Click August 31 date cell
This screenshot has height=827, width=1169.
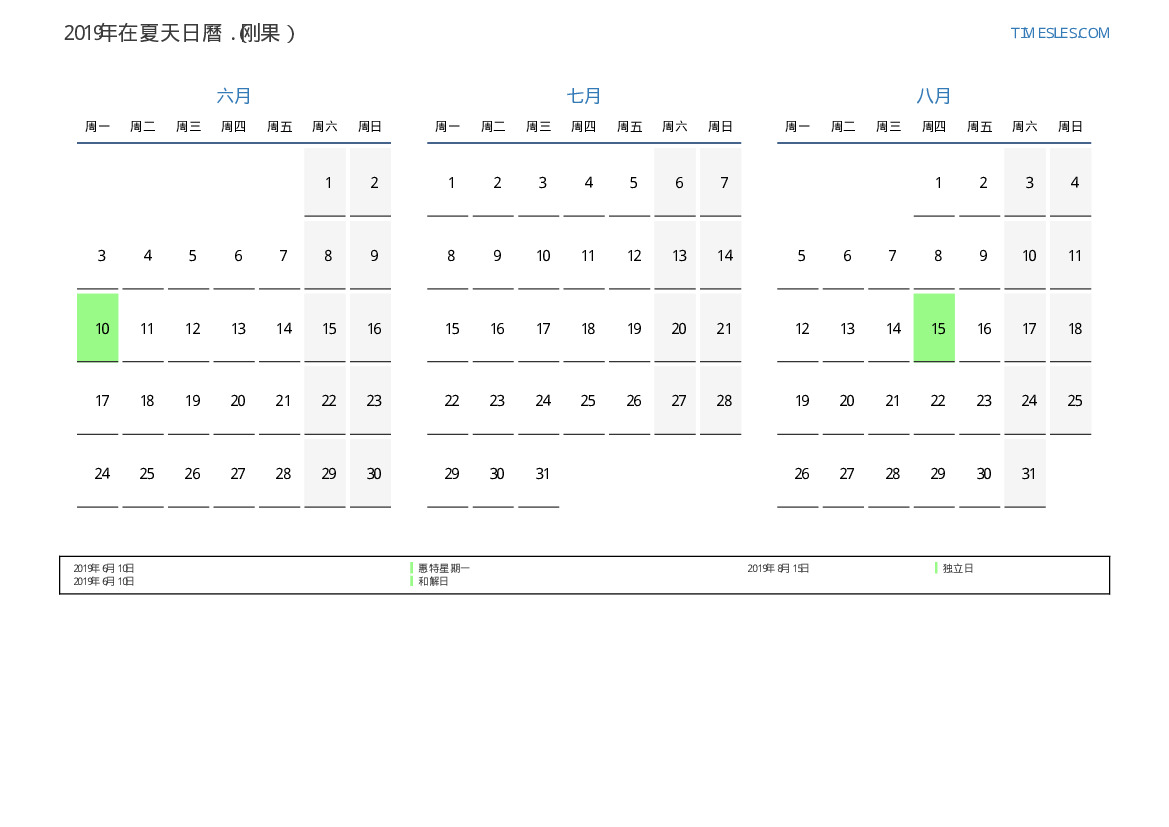click(1028, 474)
